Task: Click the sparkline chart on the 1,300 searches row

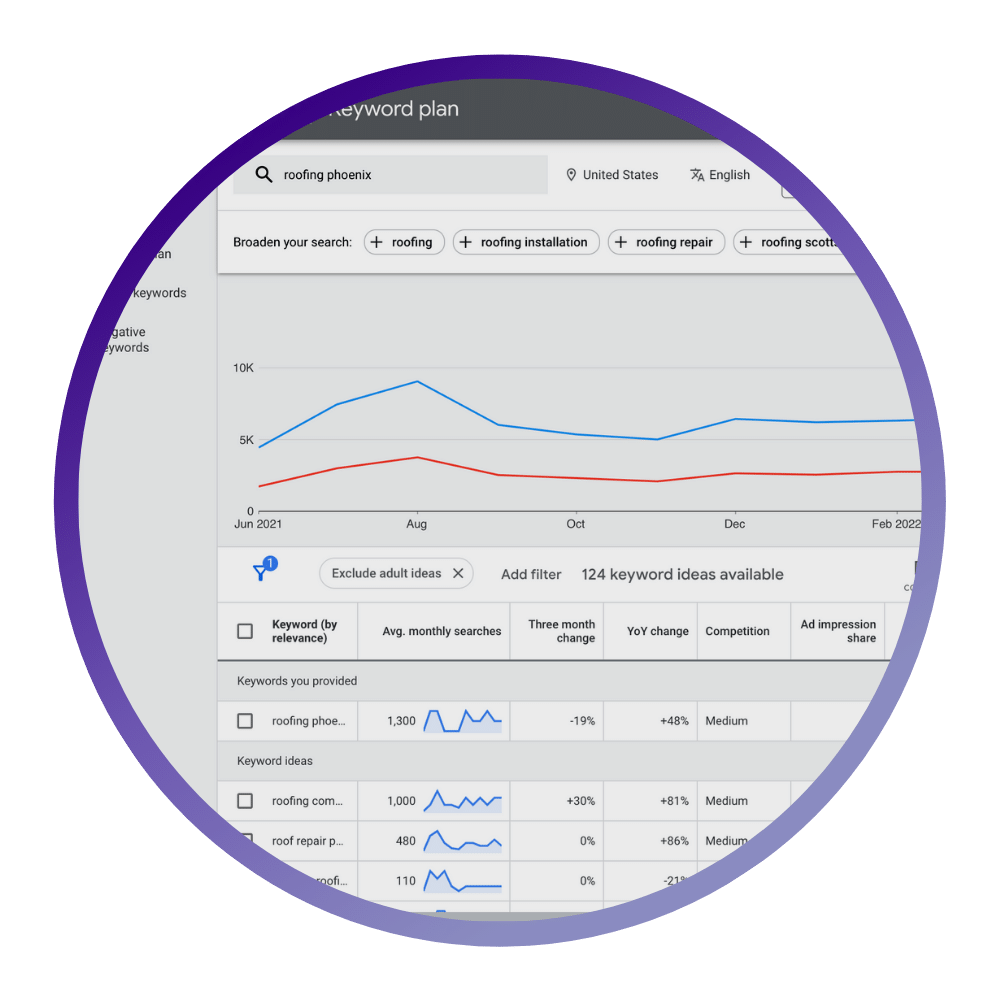Action: point(462,720)
